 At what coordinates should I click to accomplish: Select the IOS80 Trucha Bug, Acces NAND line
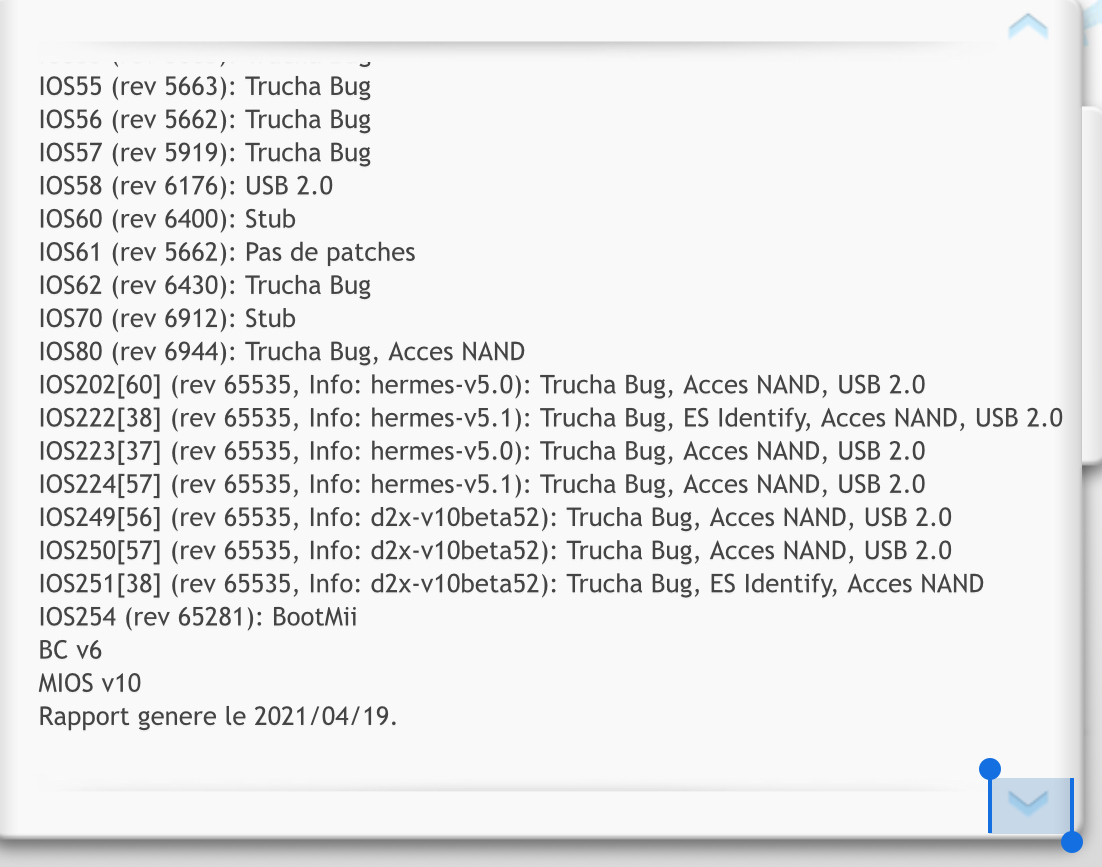coord(282,352)
